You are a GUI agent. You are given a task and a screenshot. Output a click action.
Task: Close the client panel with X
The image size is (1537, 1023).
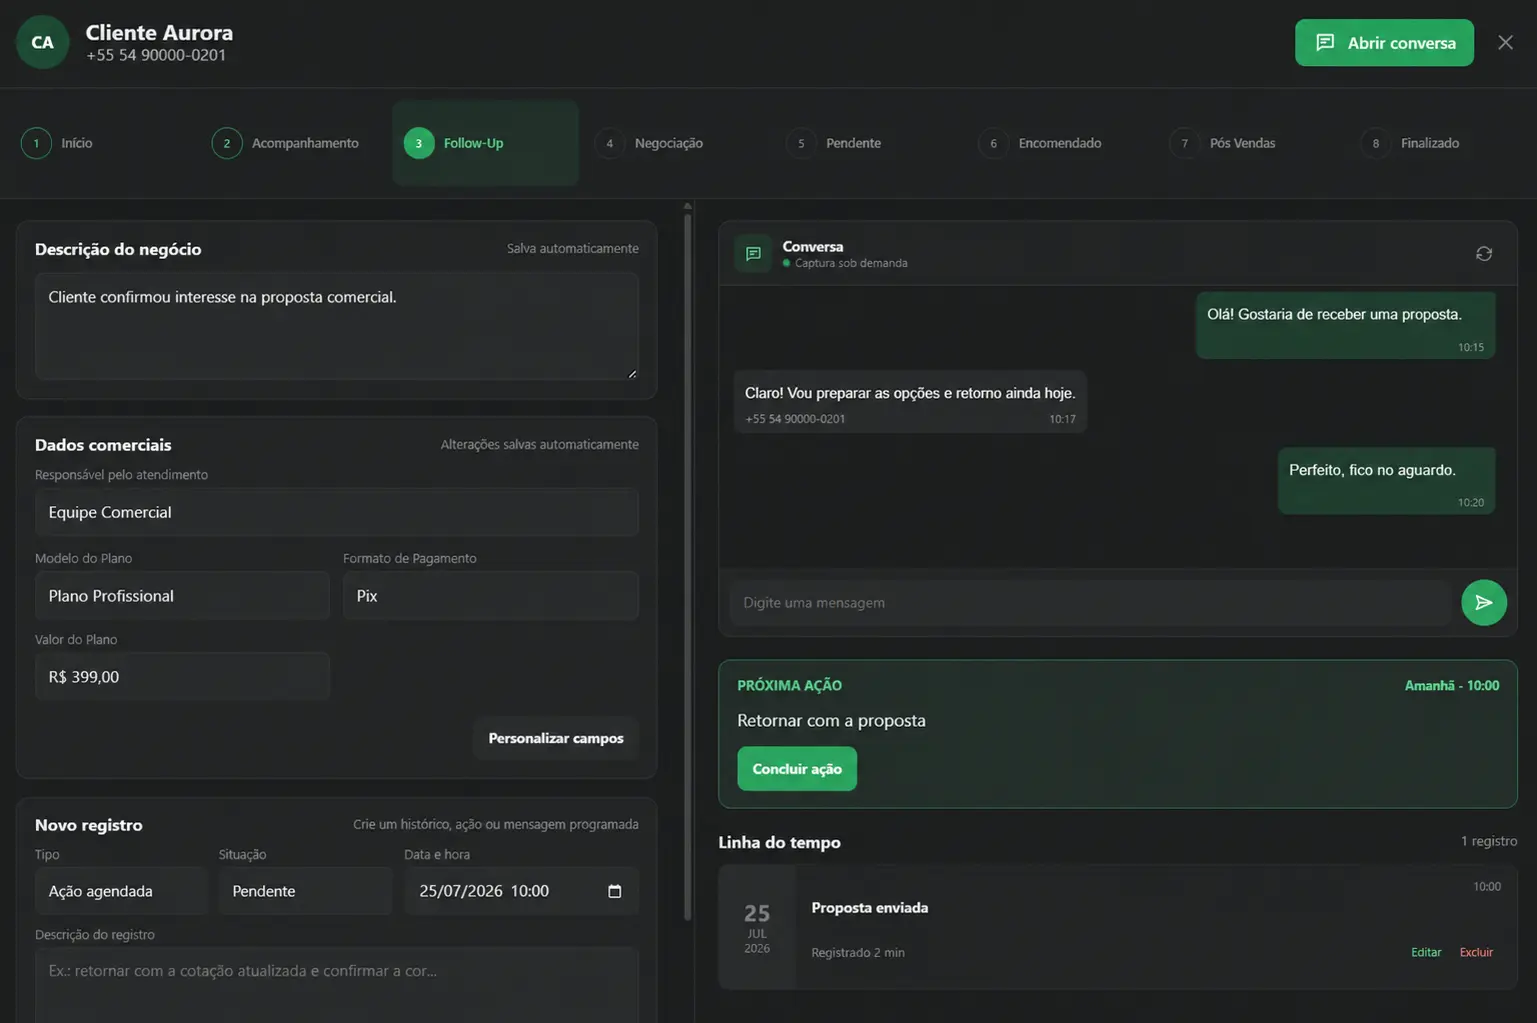click(x=1505, y=42)
